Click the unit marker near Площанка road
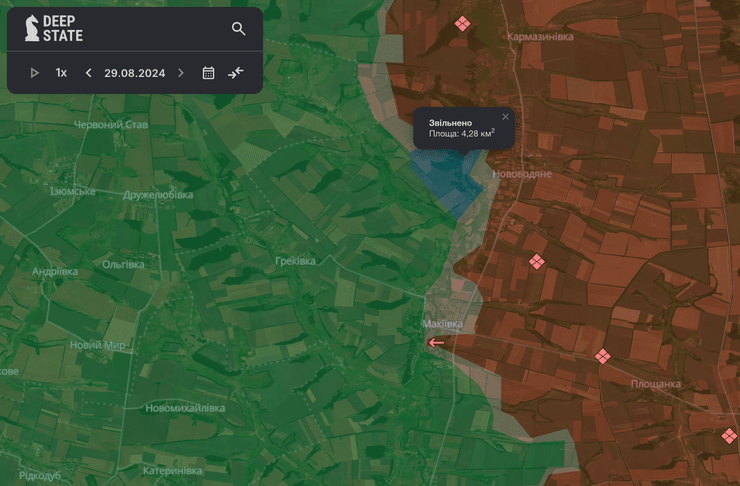 602,356
